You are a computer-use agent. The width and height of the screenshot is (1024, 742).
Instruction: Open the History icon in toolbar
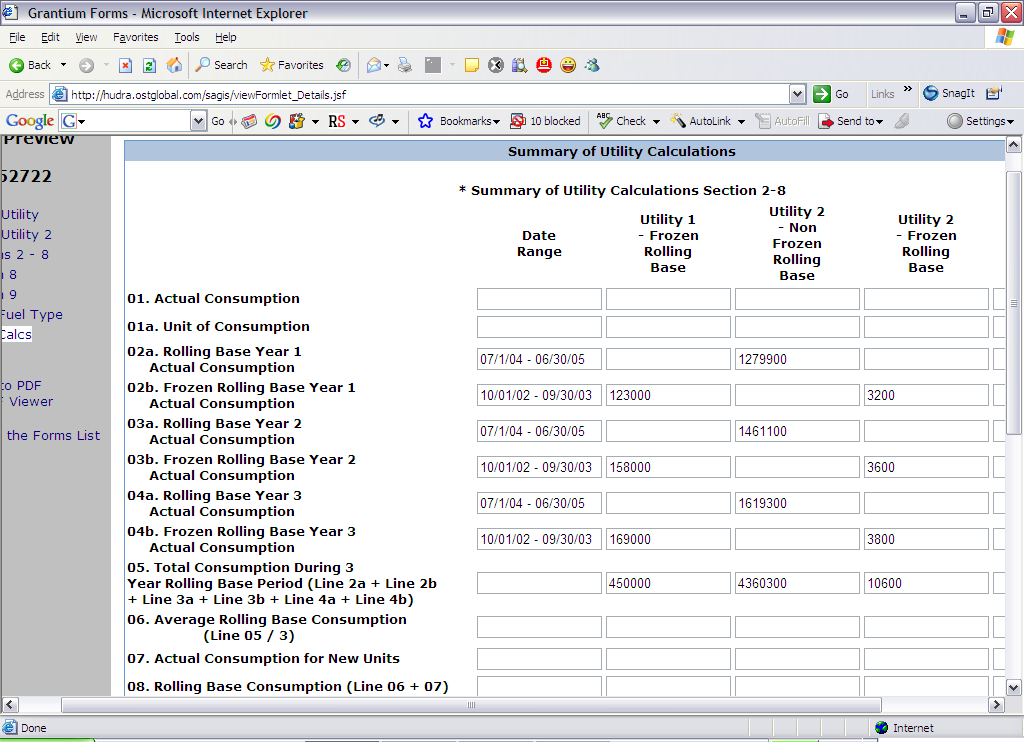coord(343,65)
